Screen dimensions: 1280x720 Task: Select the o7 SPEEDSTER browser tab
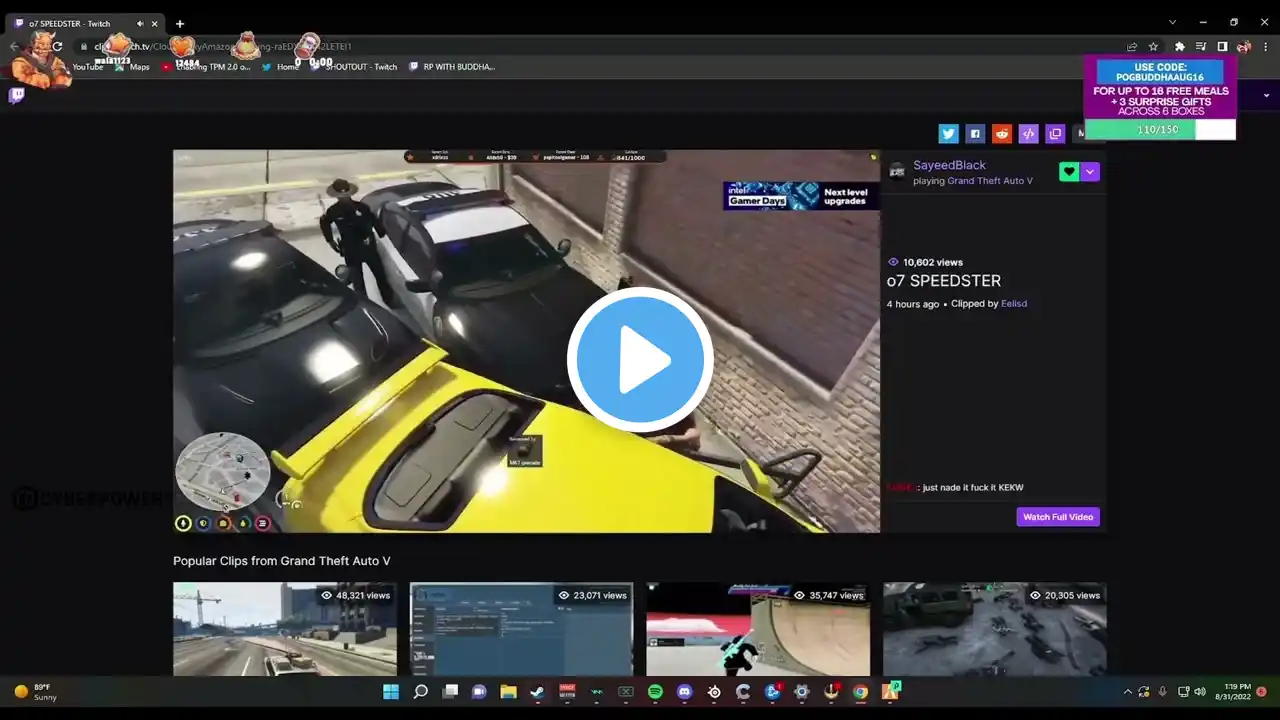[85, 23]
